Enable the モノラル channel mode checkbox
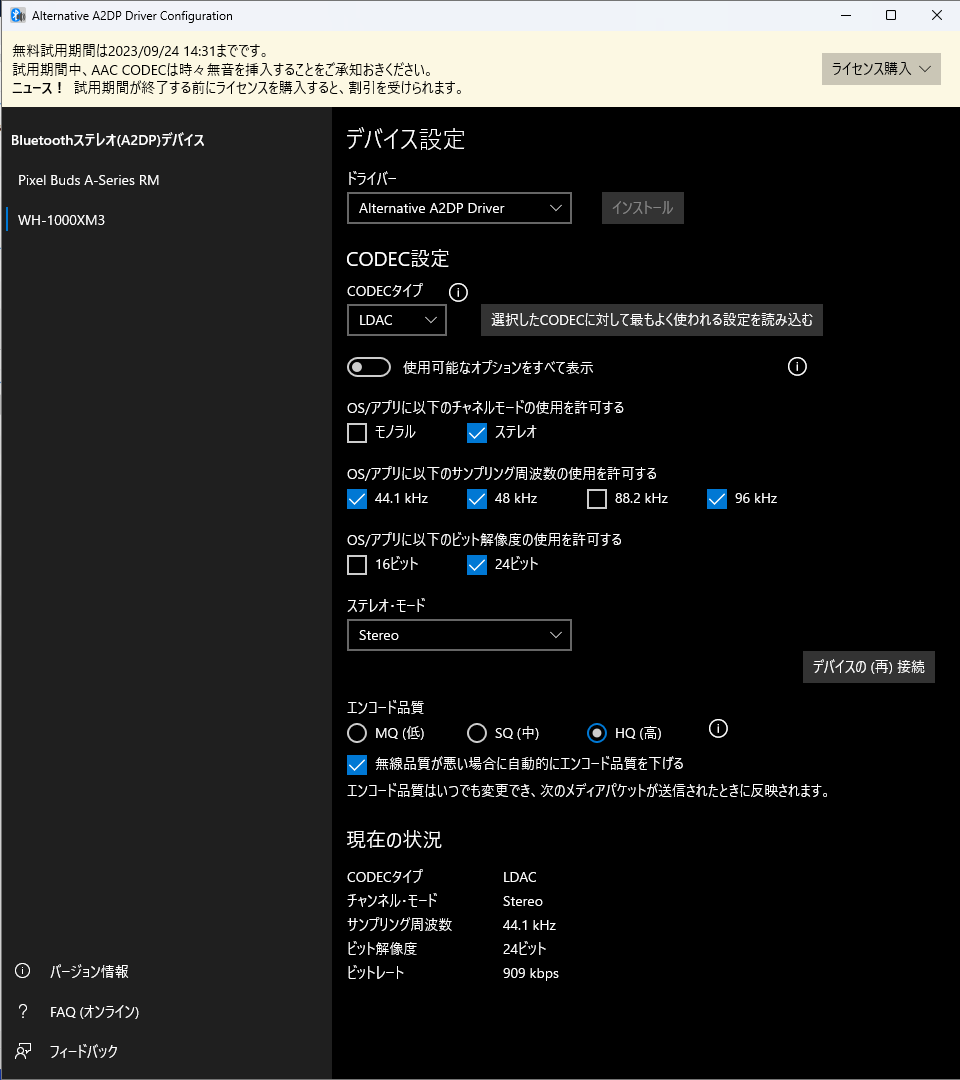Screen dimensions: 960x1080 pos(357,433)
